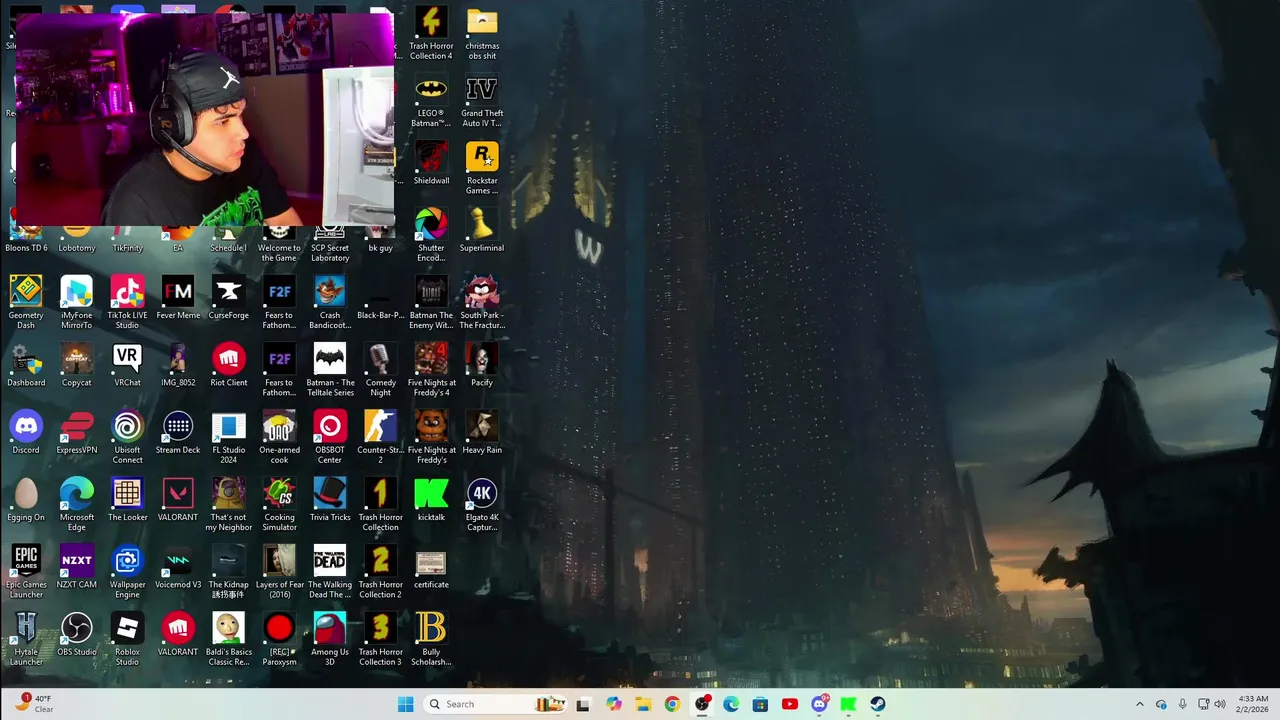1280x720 pixels.
Task: Launch iMyFone MirrorTo from the desktop
Action: click(x=77, y=302)
